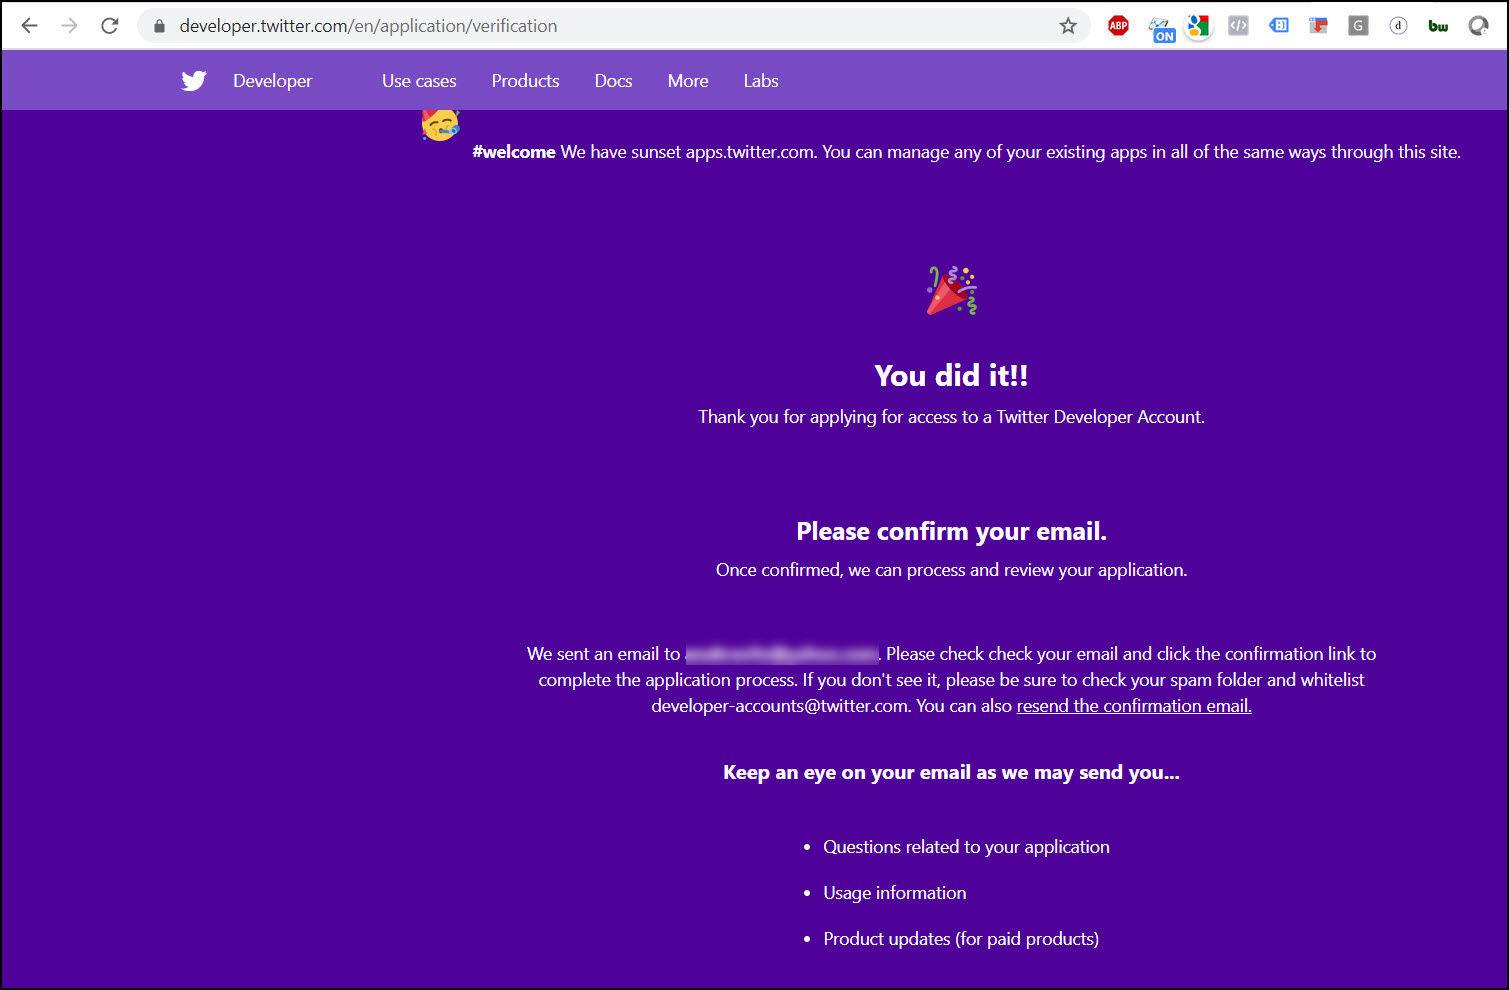
Task: Open the Labs menu item
Action: [761, 81]
